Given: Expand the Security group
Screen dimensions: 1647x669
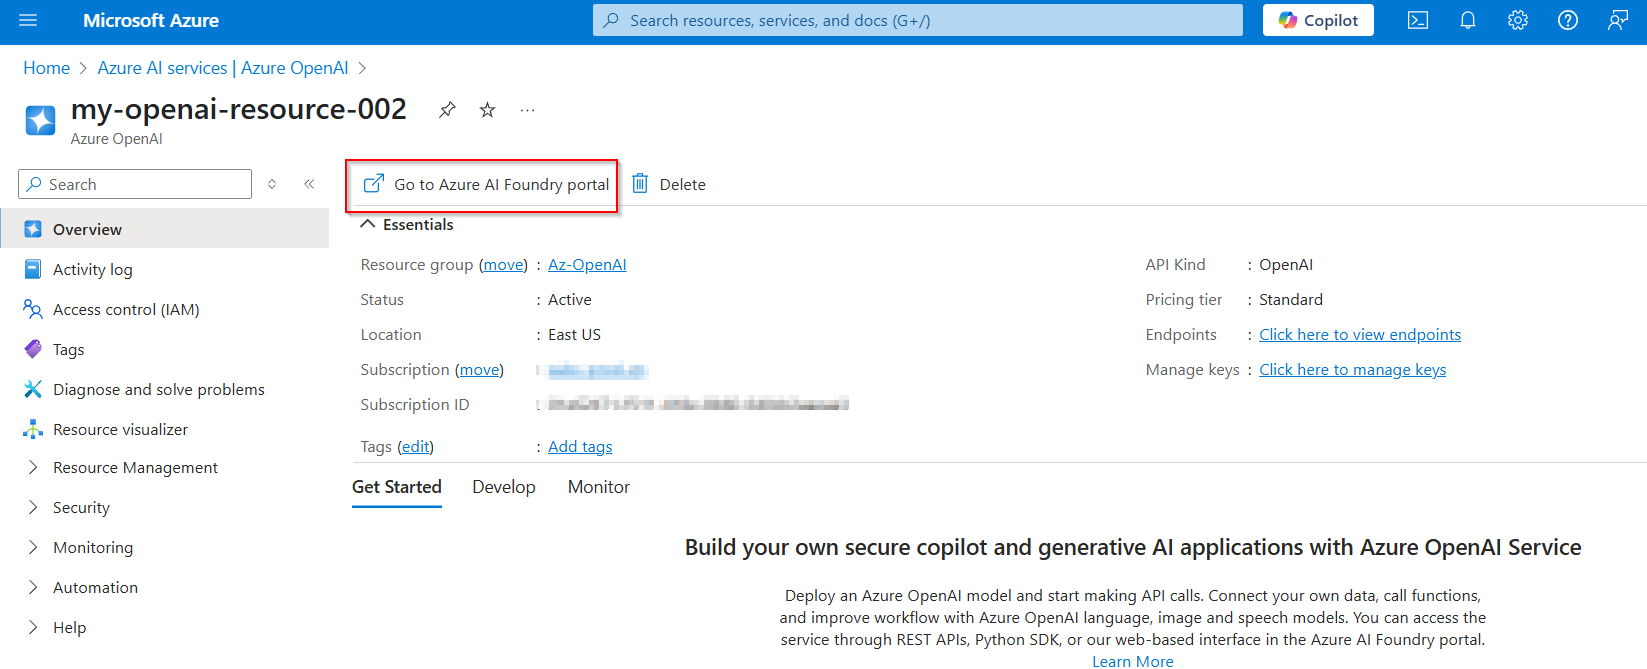Looking at the screenshot, I should 33,507.
